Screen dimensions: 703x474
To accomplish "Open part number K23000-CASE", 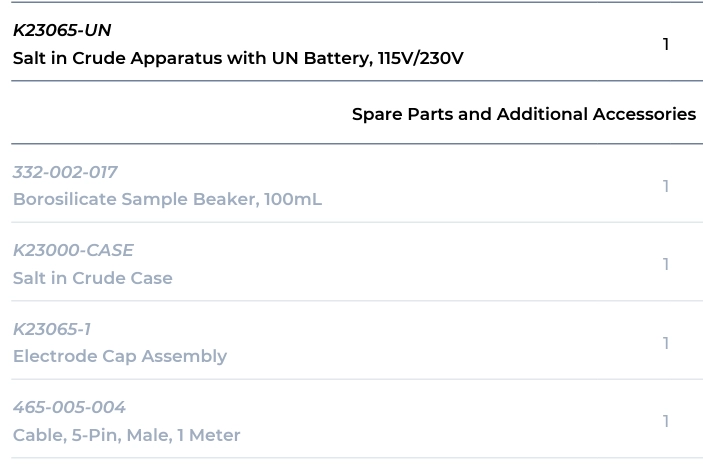I will [73, 250].
